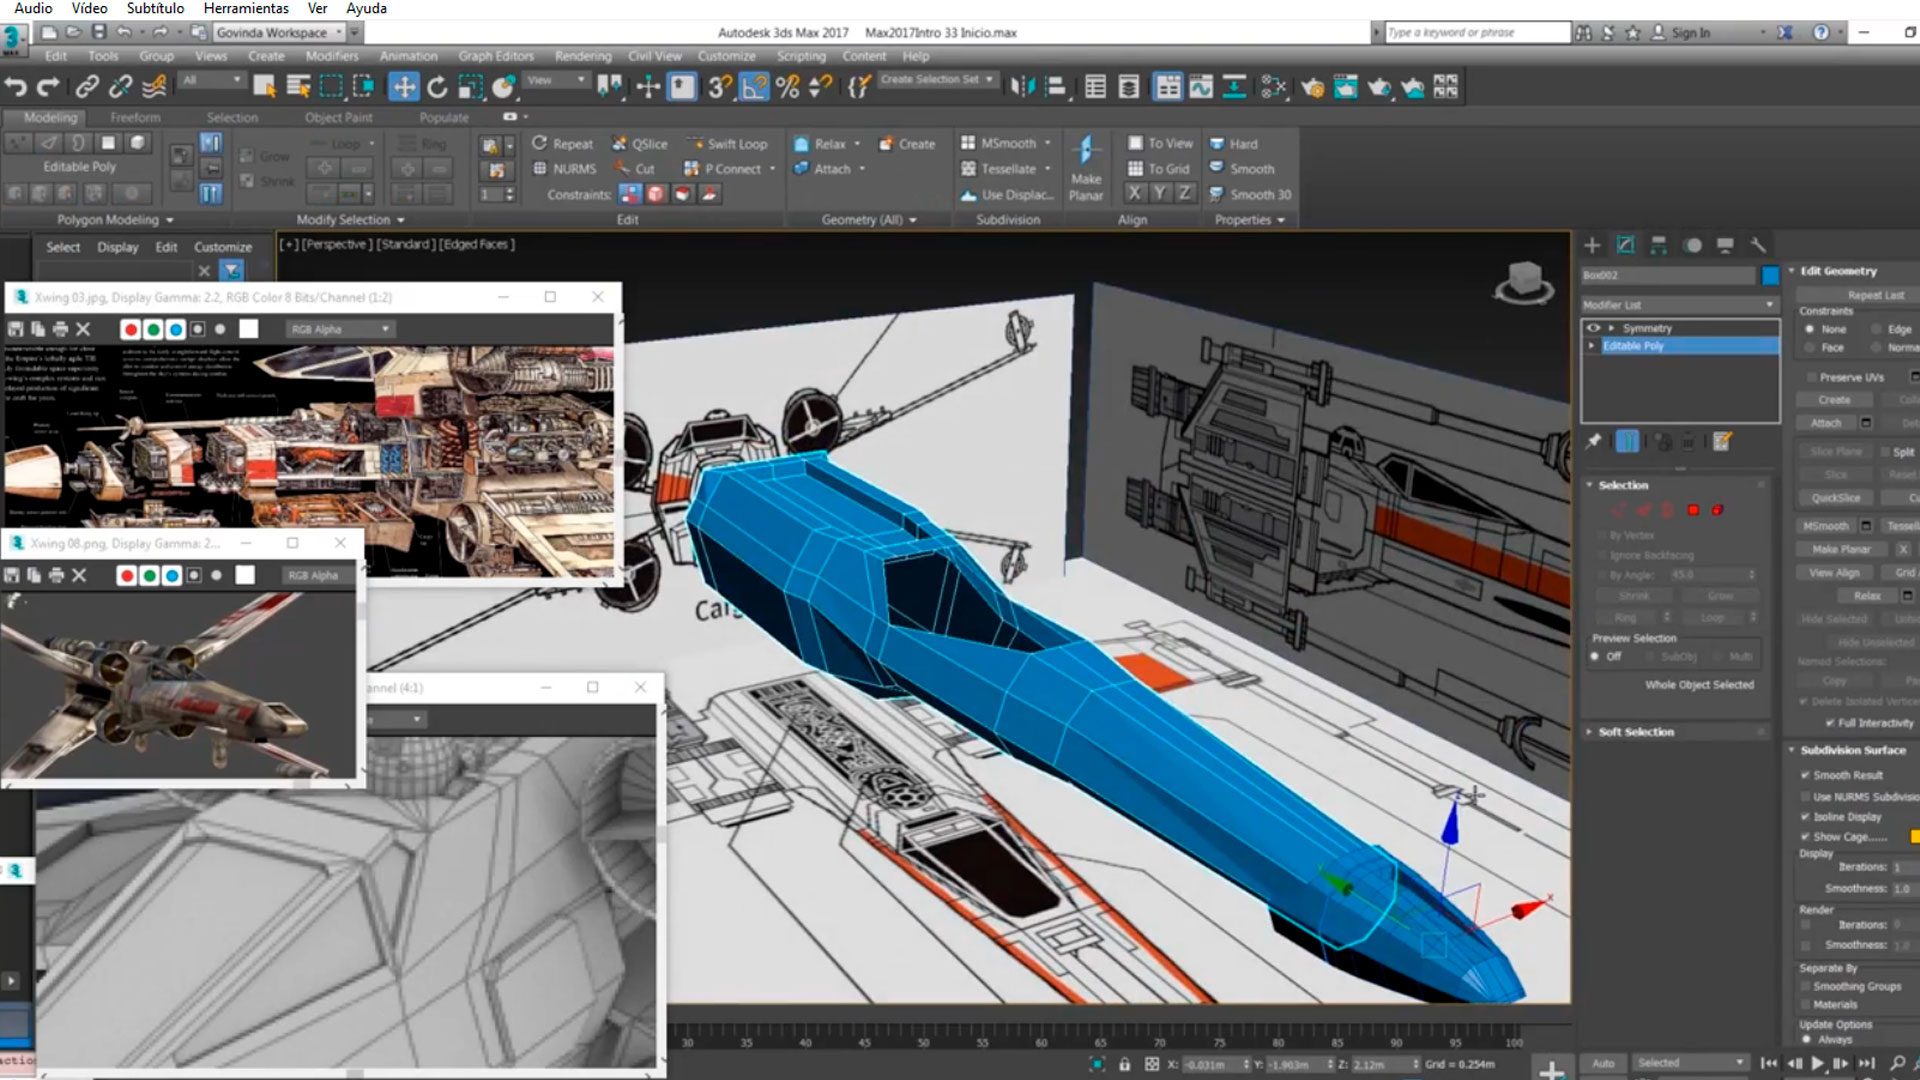Select the Face constraint radio button
The image size is (1920, 1080).
1809,347
